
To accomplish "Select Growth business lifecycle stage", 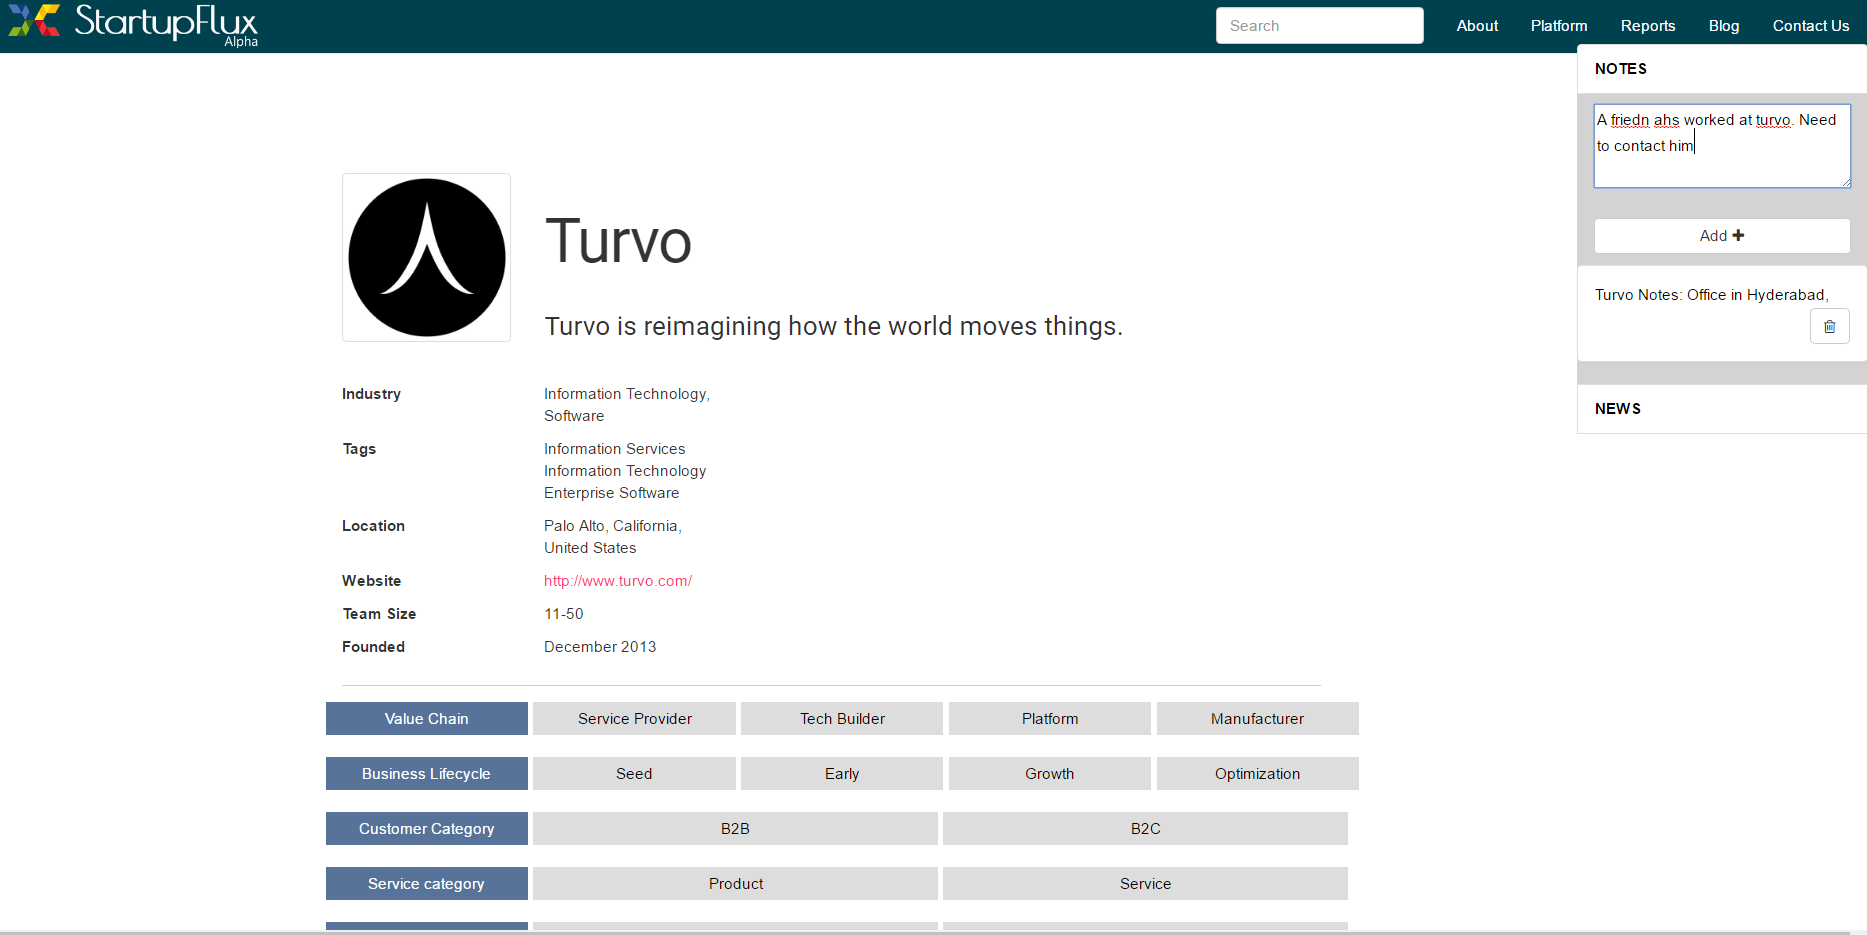I will (1049, 774).
